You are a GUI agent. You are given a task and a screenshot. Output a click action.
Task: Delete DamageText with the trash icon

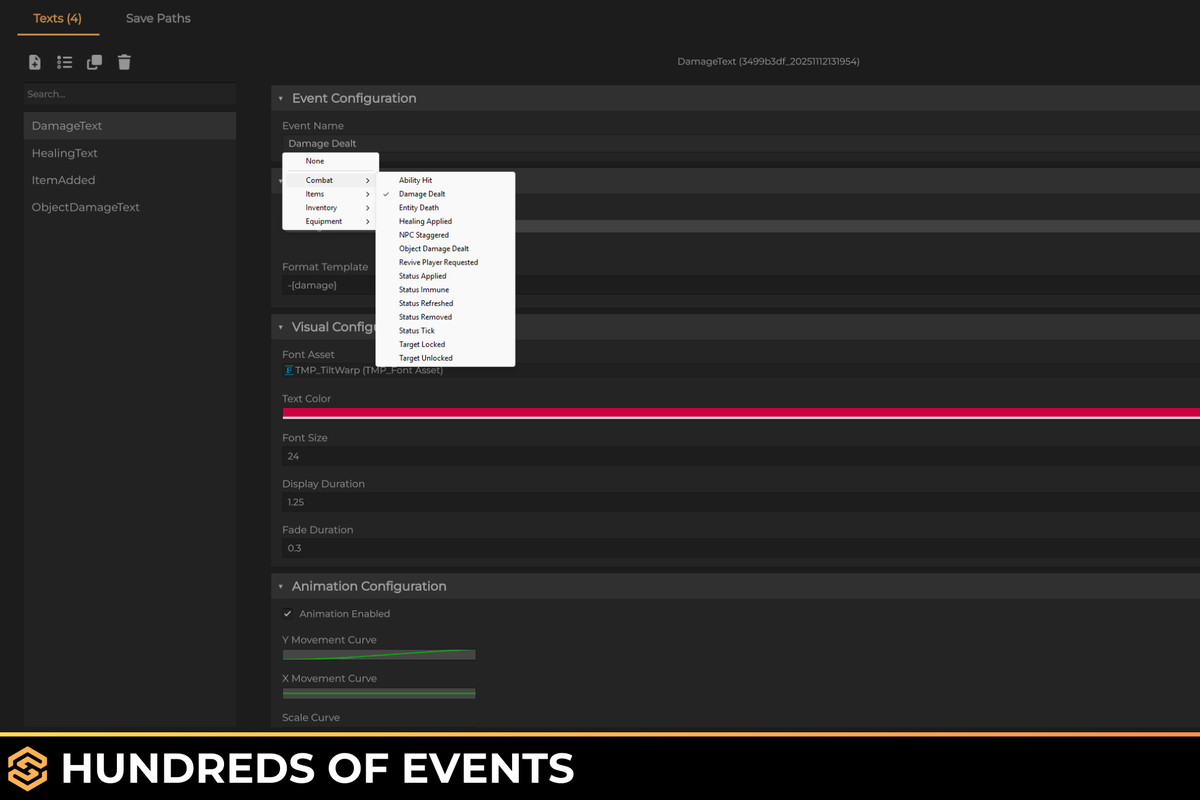pyautogui.click(x=124, y=62)
